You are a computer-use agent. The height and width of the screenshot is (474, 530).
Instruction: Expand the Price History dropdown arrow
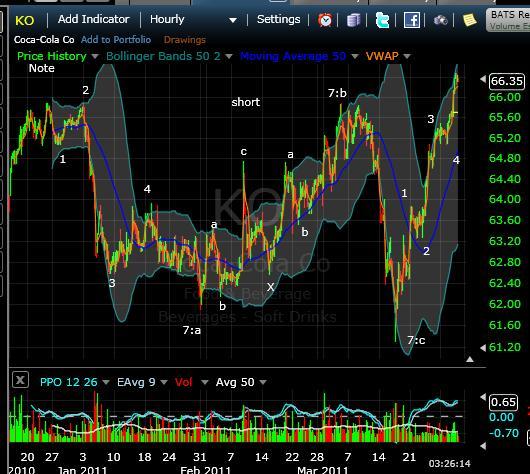coord(95,56)
